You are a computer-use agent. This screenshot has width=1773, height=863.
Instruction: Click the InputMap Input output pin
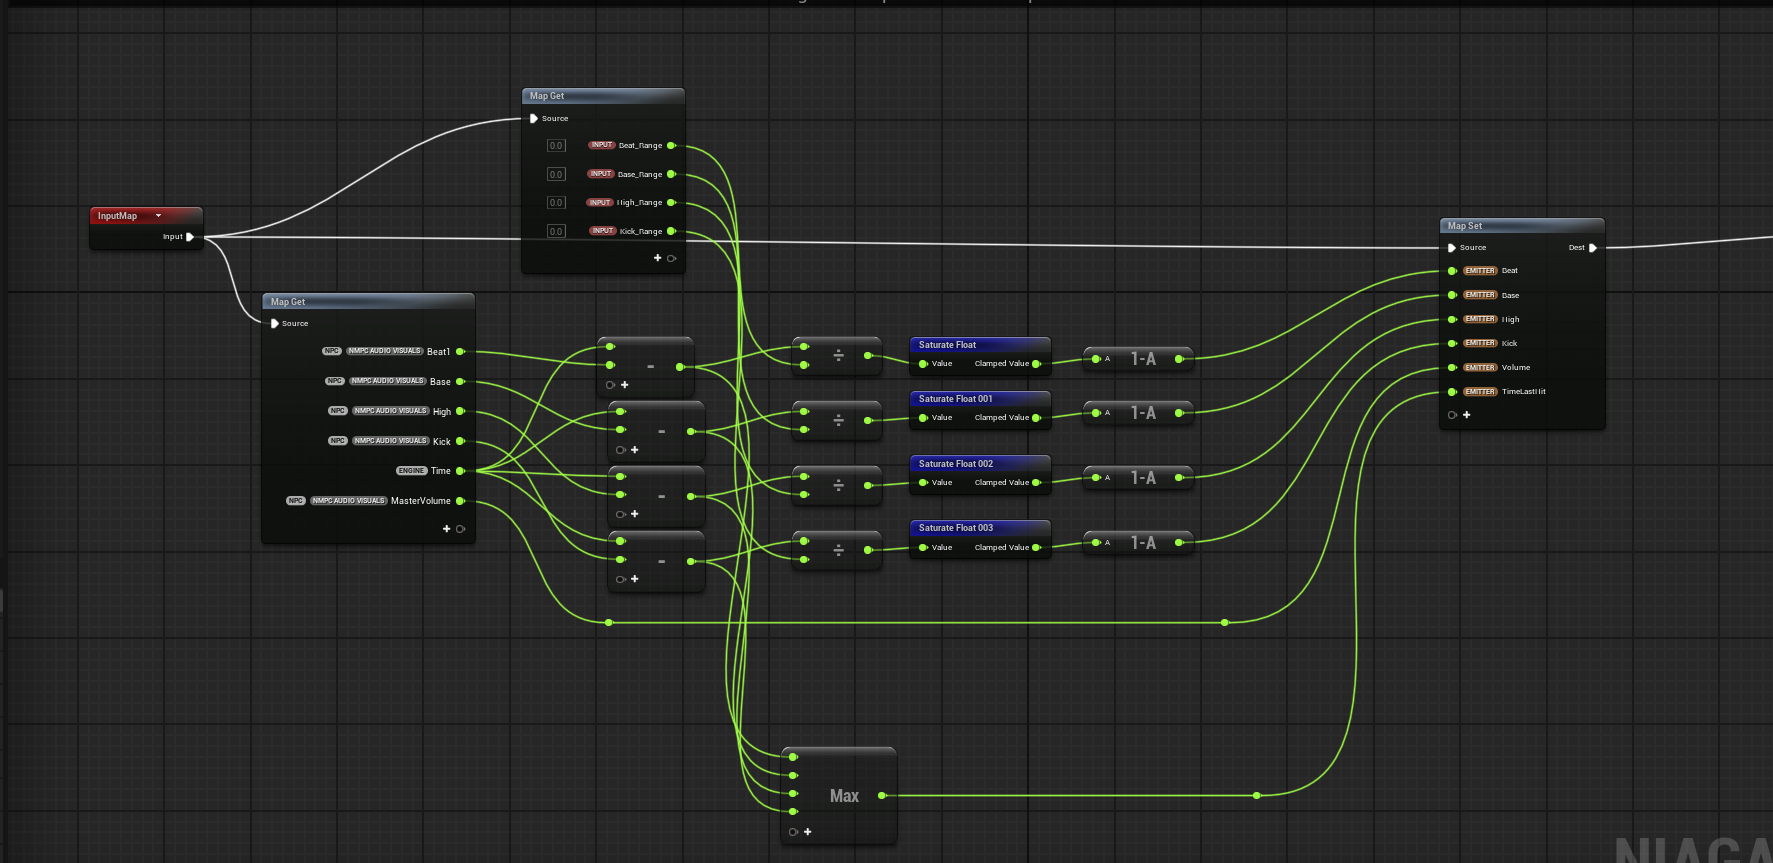[190, 237]
